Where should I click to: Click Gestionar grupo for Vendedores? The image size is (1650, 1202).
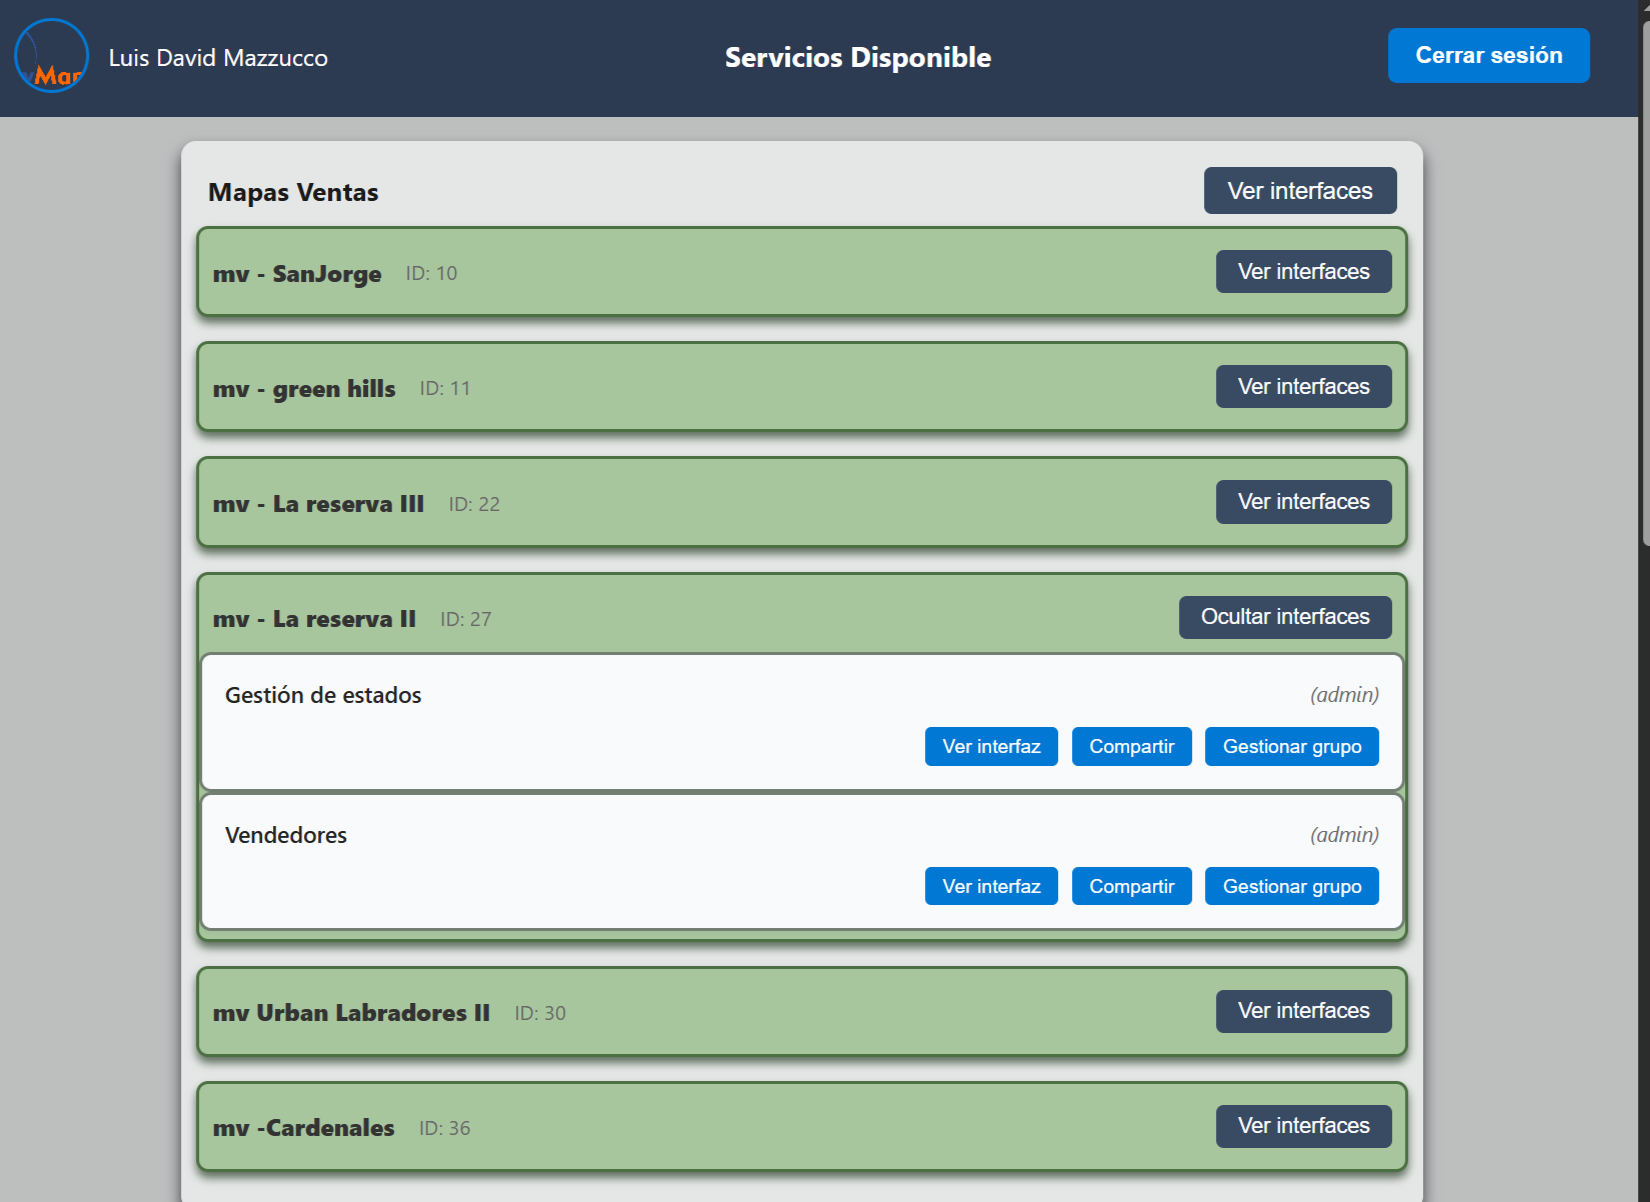1291,887
